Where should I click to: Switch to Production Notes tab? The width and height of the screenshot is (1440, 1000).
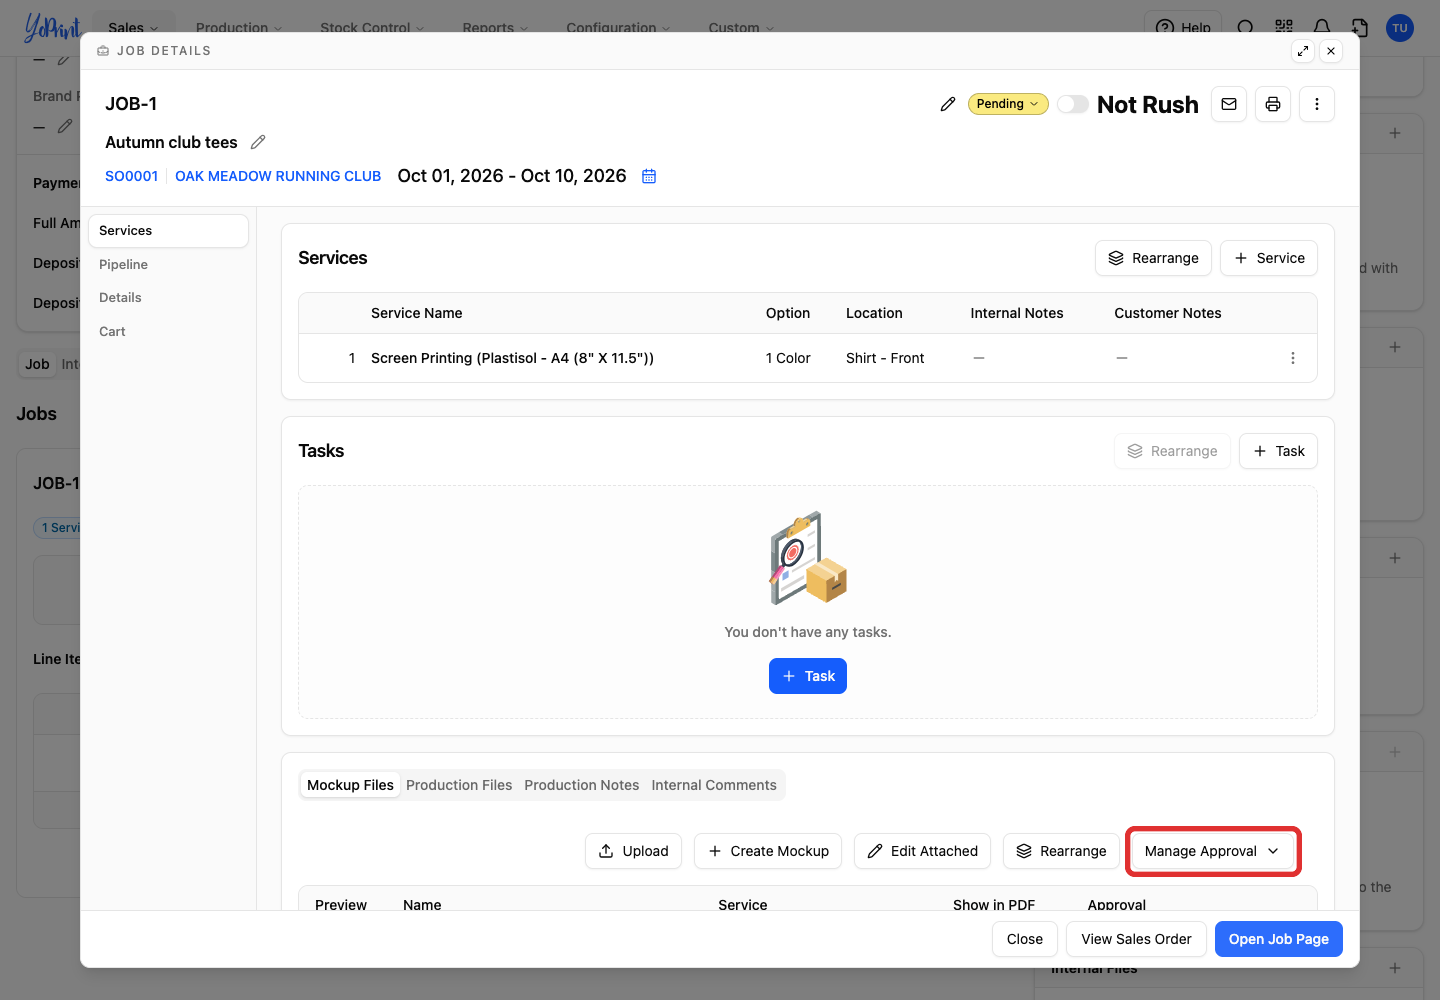(582, 785)
